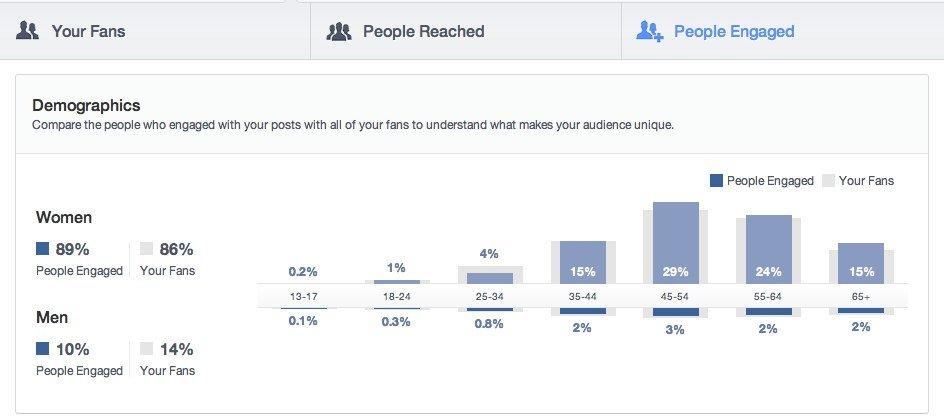This screenshot has height=419, width=944.
Task: Click the women 55-64 bar showing 24%
Action: (x=768, y=250)
